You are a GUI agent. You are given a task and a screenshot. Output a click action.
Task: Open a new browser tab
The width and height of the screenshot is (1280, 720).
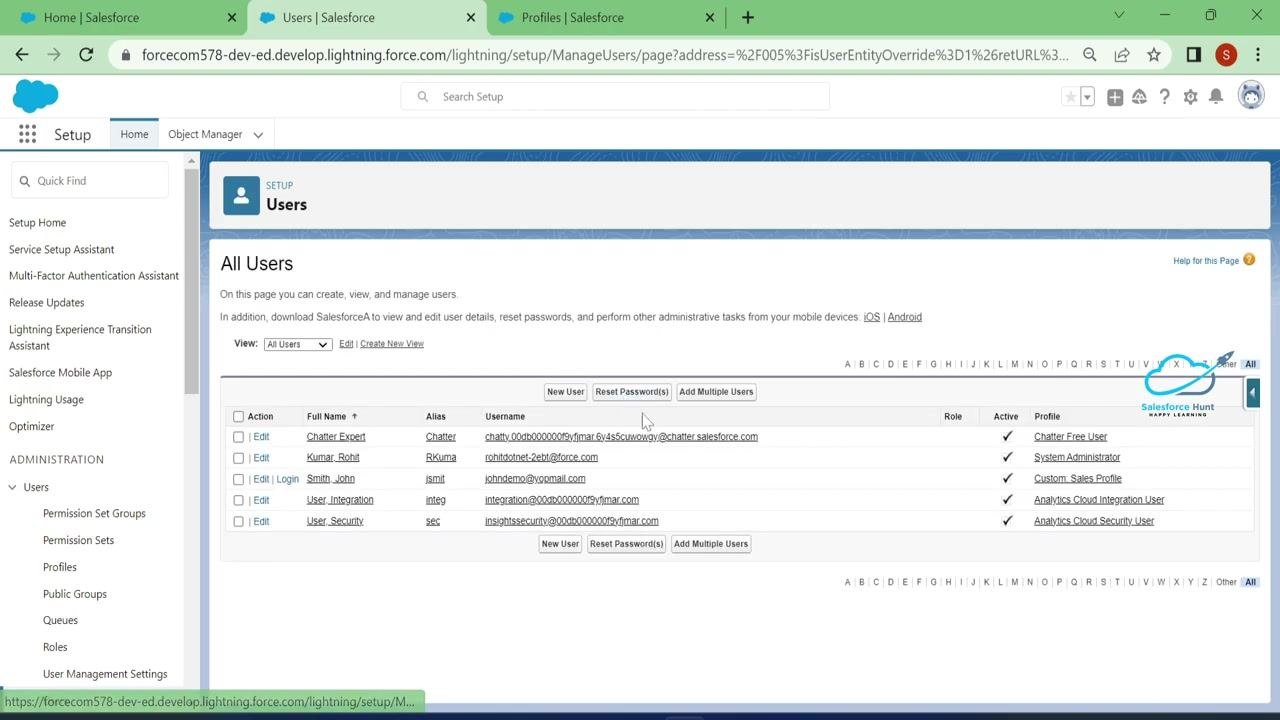pyautogui.click(x=748, y=17)
